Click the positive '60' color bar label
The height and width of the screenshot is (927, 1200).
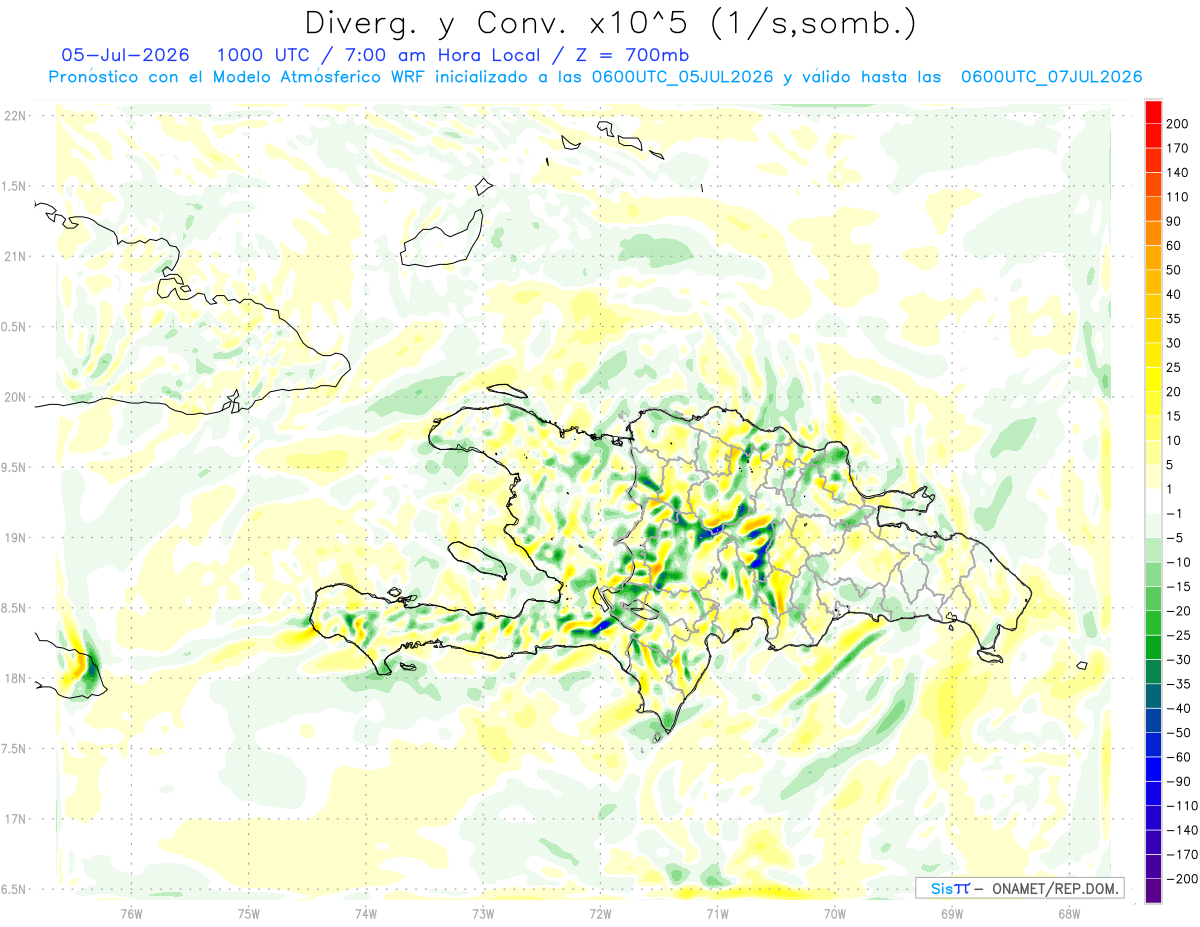click(x=1176, y=246)
